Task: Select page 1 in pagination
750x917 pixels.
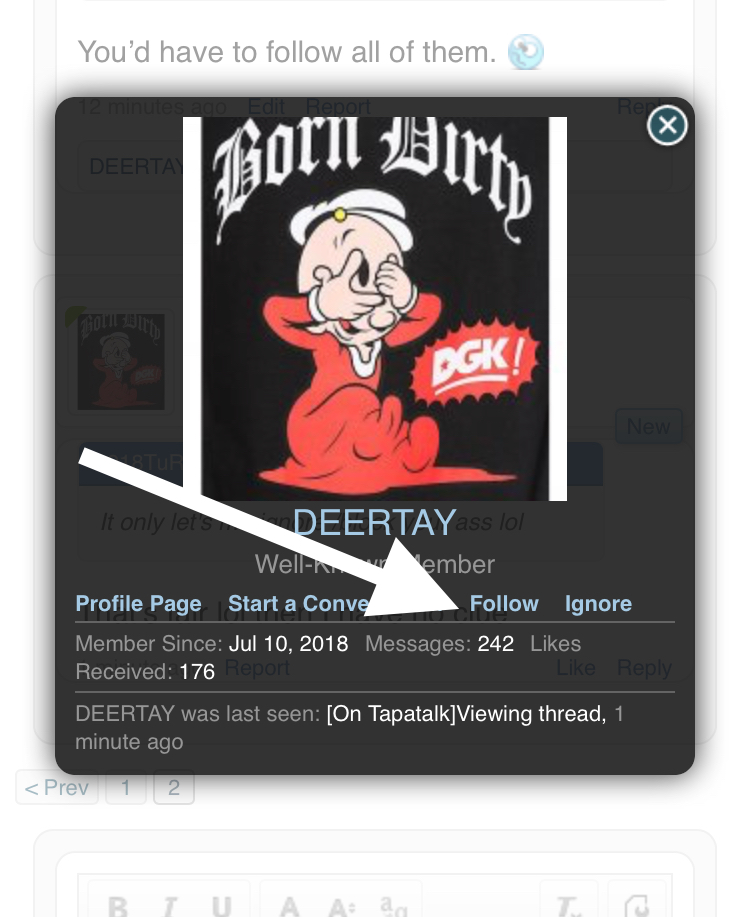Action: [125, 787]
